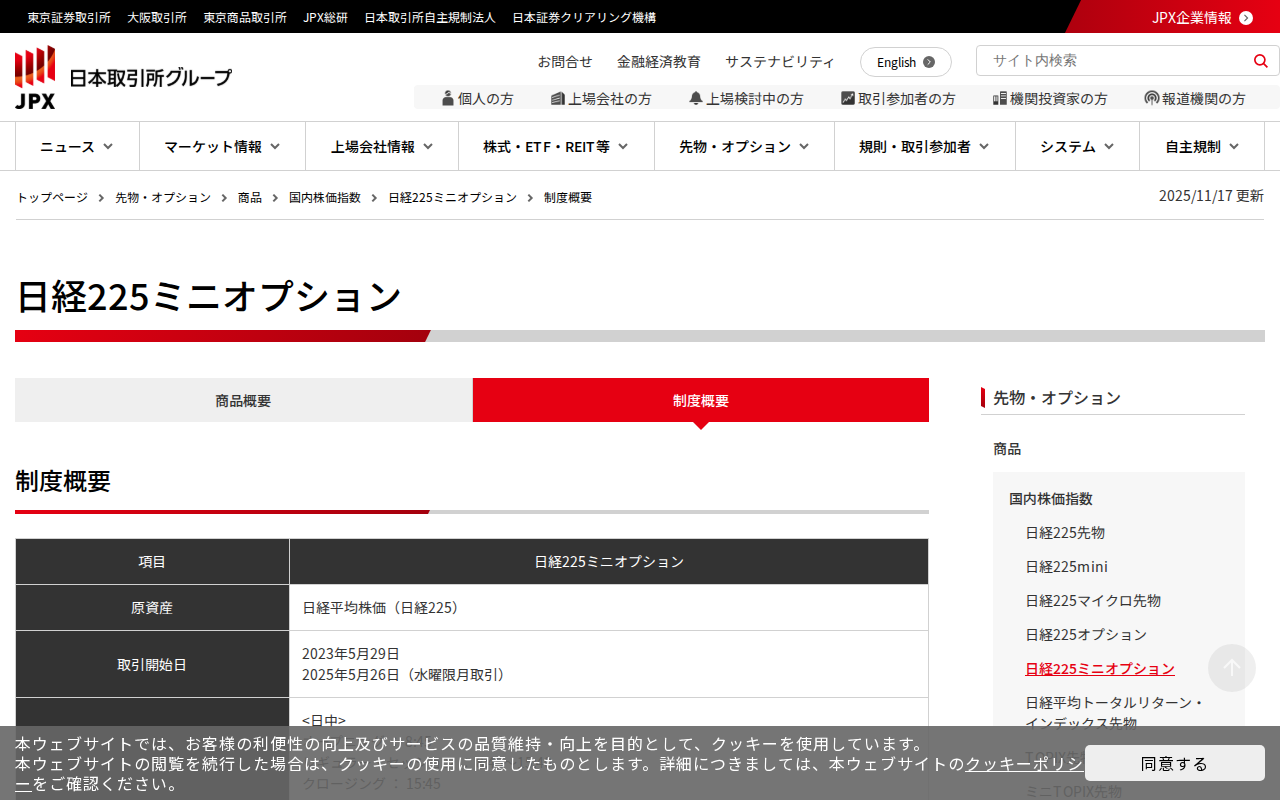Viewport: 1280px width, 800px height.
Task: Click 商品 sidebar link
Action: [x=1007, y=448]
